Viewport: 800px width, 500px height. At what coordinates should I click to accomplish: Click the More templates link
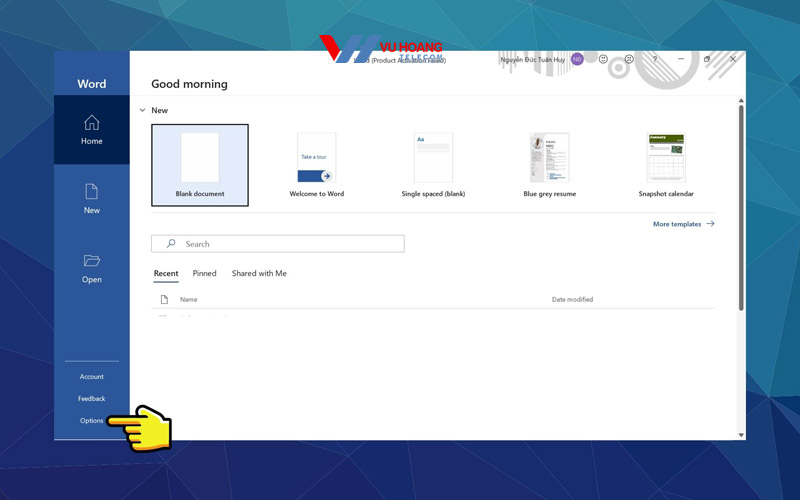(x=683, y=224)
